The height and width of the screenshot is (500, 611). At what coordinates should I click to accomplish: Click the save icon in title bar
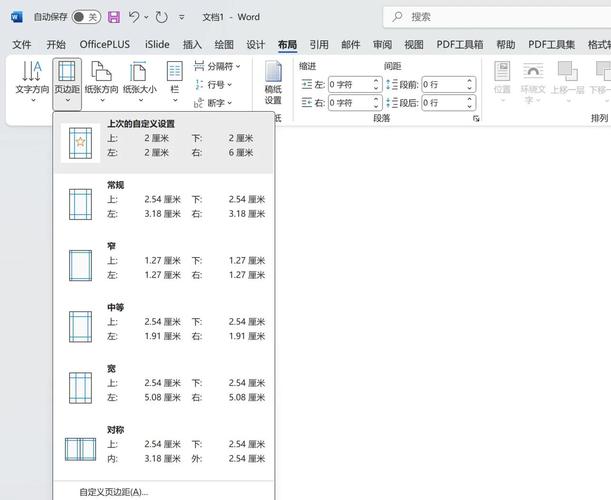click(113, 17)
